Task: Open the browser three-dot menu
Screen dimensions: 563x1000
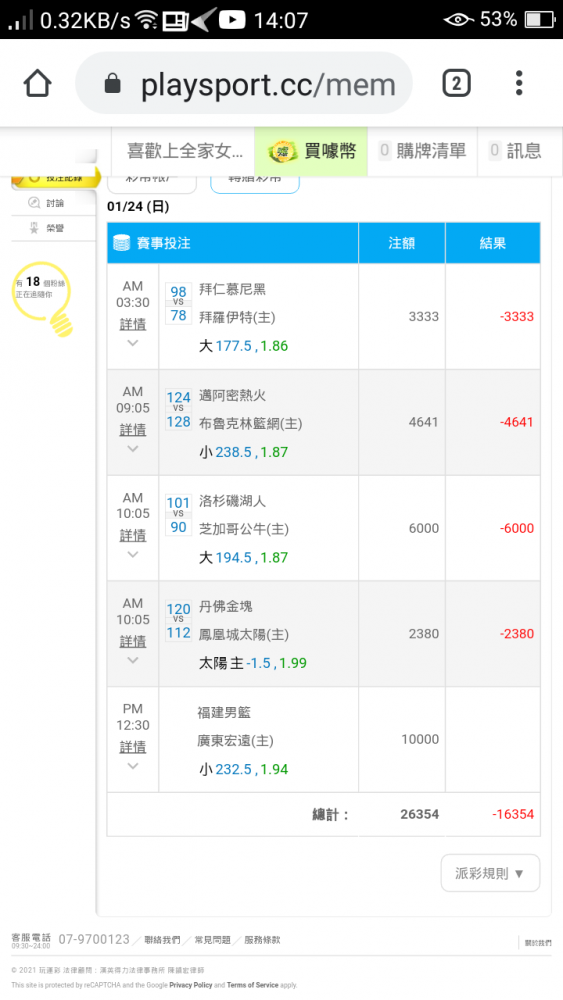Action: coord(519,84)
